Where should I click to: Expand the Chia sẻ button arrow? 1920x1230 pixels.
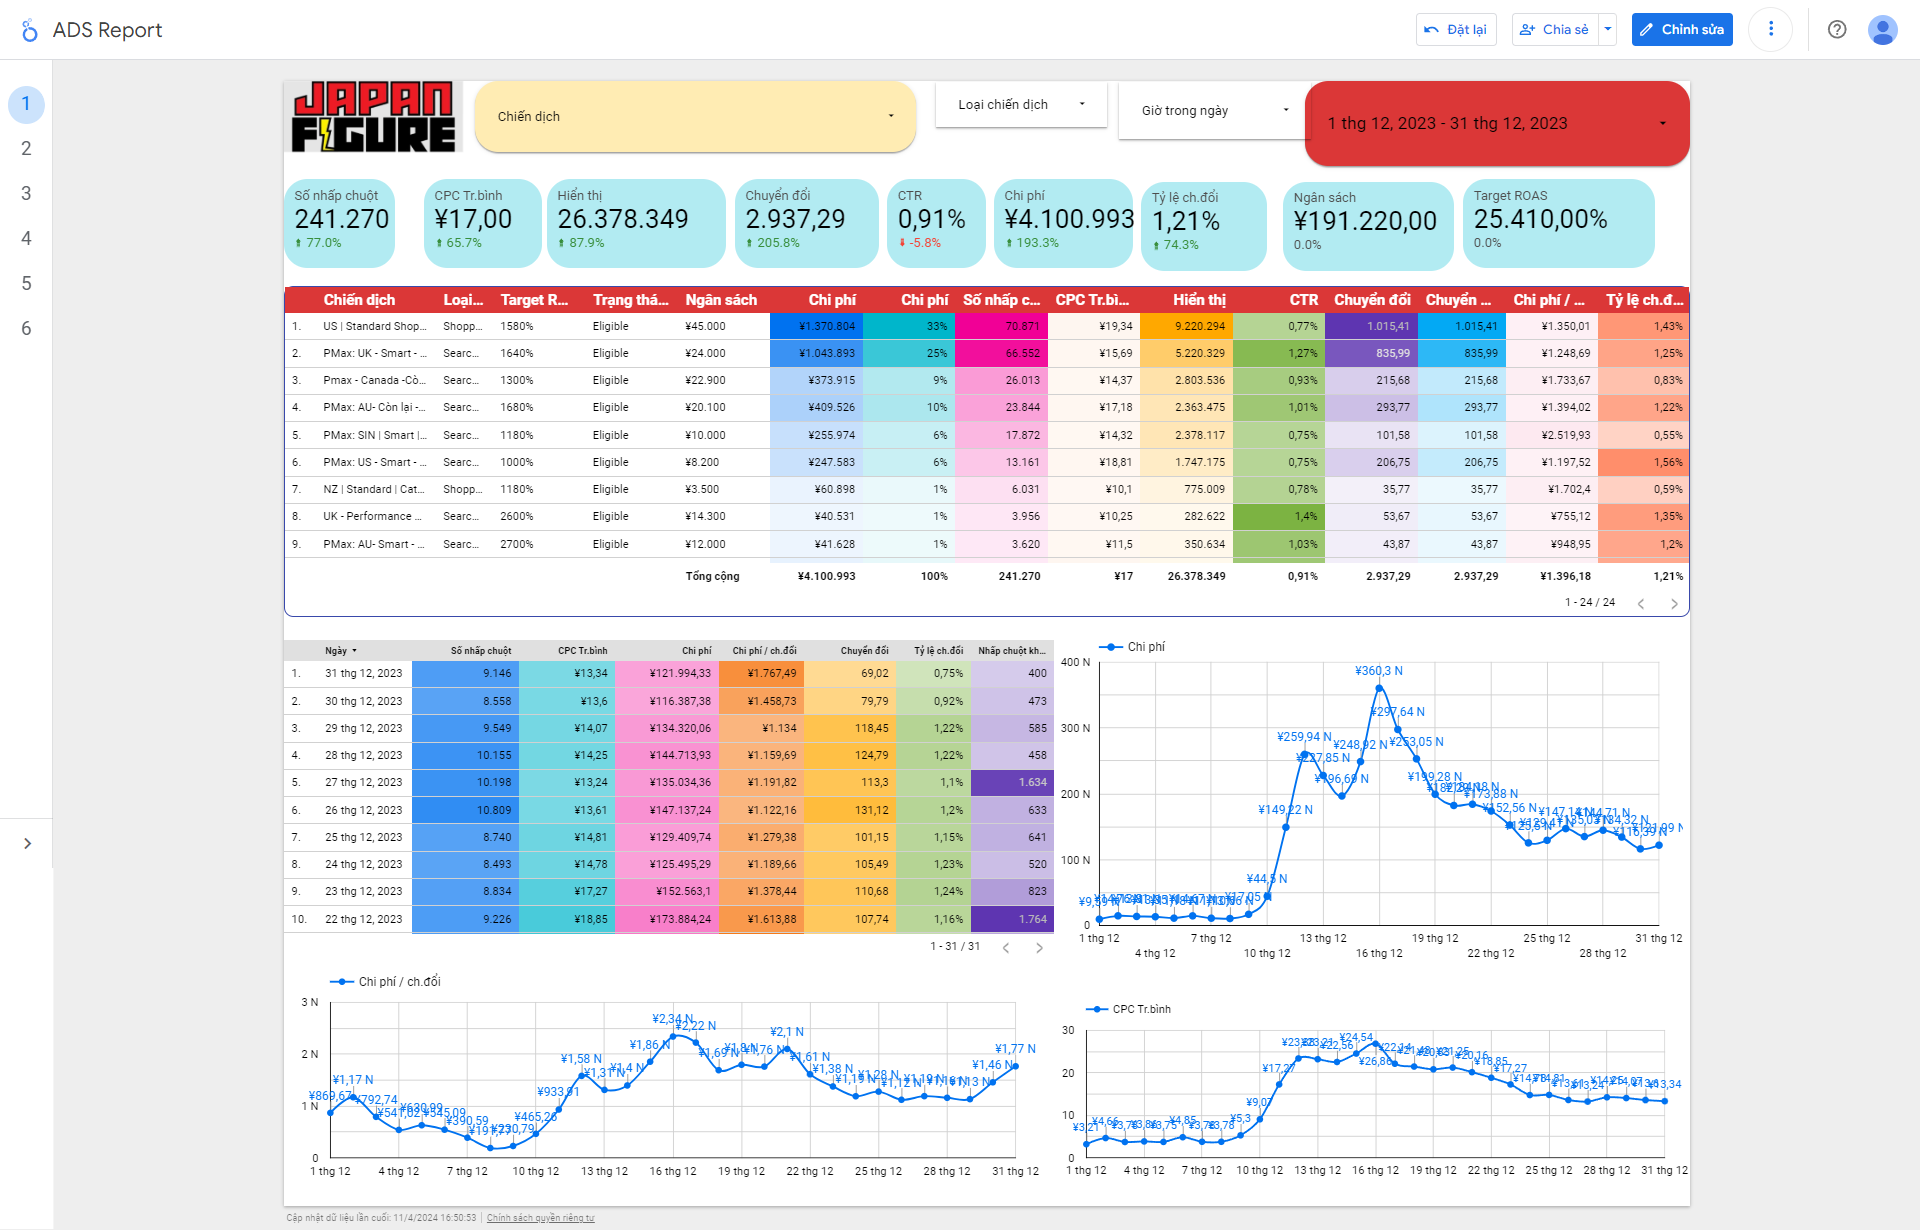(1607, 29)
